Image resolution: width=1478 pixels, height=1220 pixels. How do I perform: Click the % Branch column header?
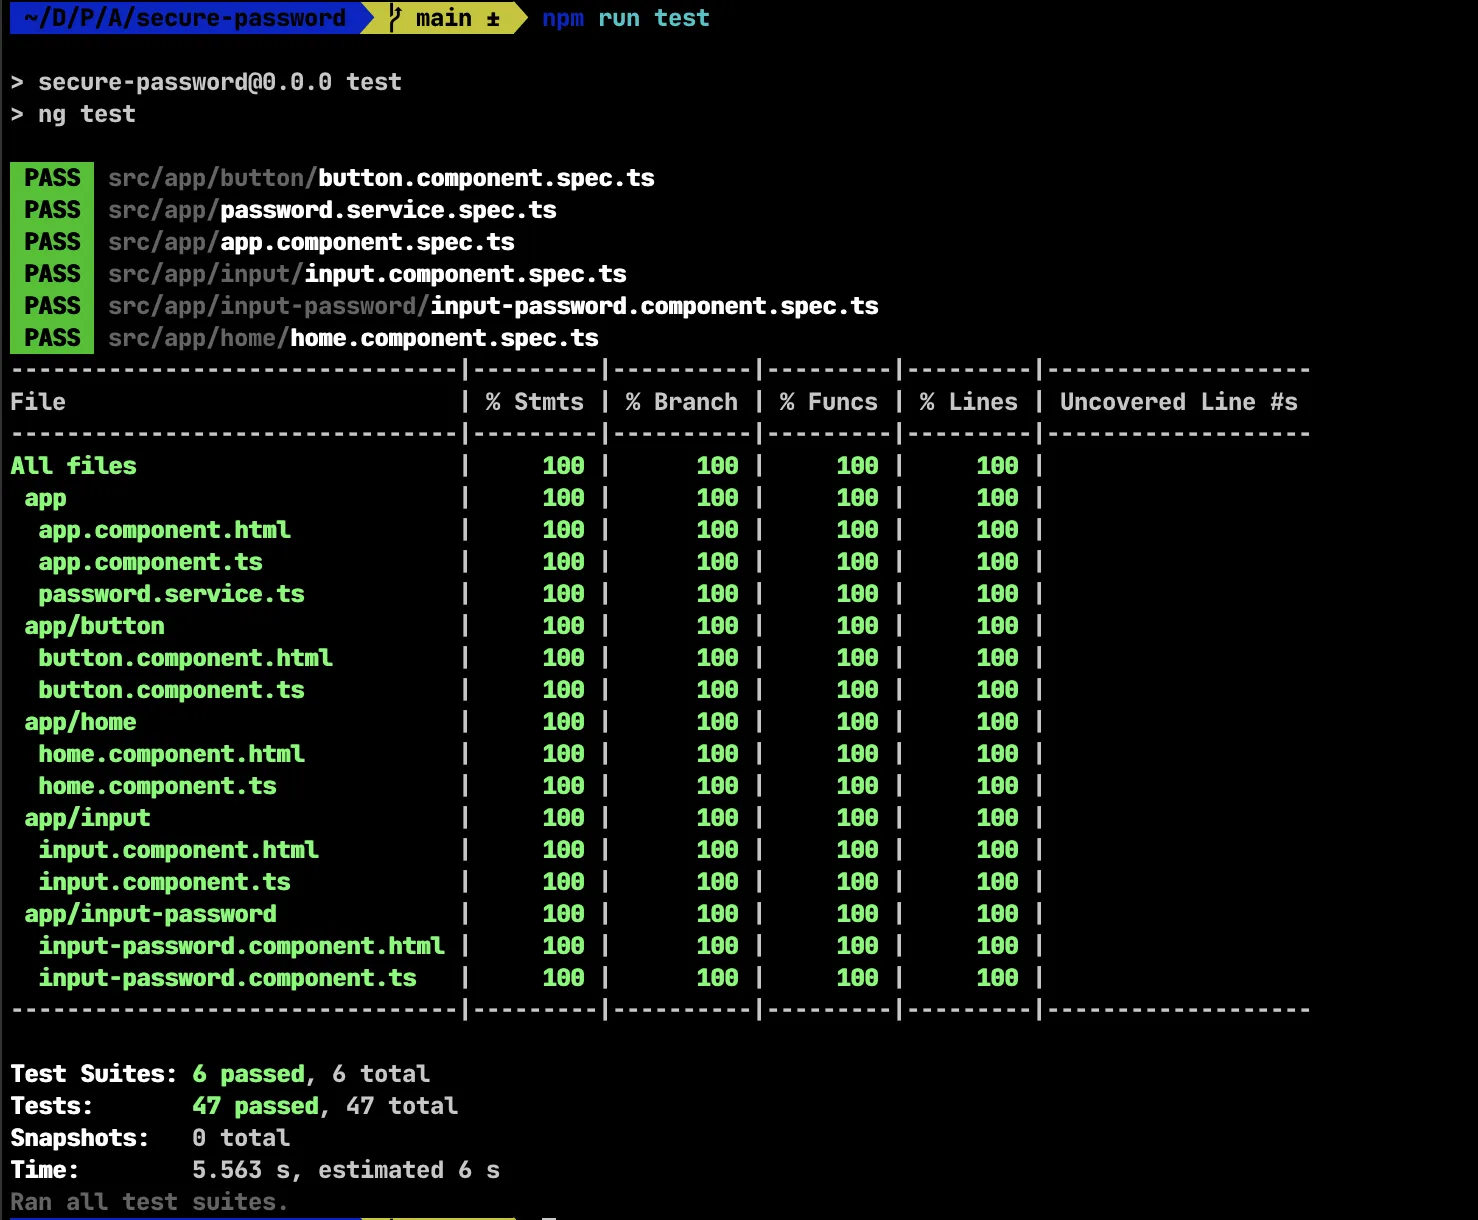(682, 402)
